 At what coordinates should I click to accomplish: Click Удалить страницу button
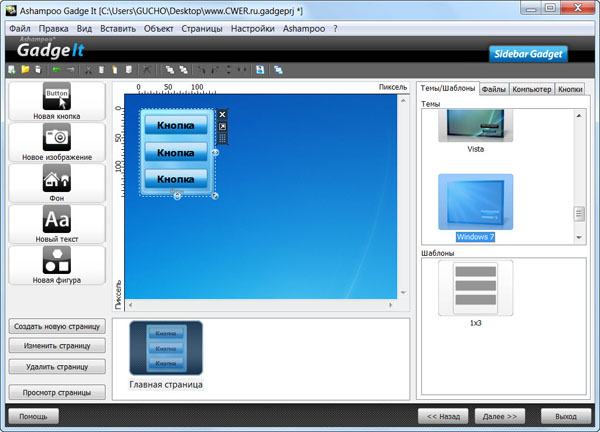(57, 367)
